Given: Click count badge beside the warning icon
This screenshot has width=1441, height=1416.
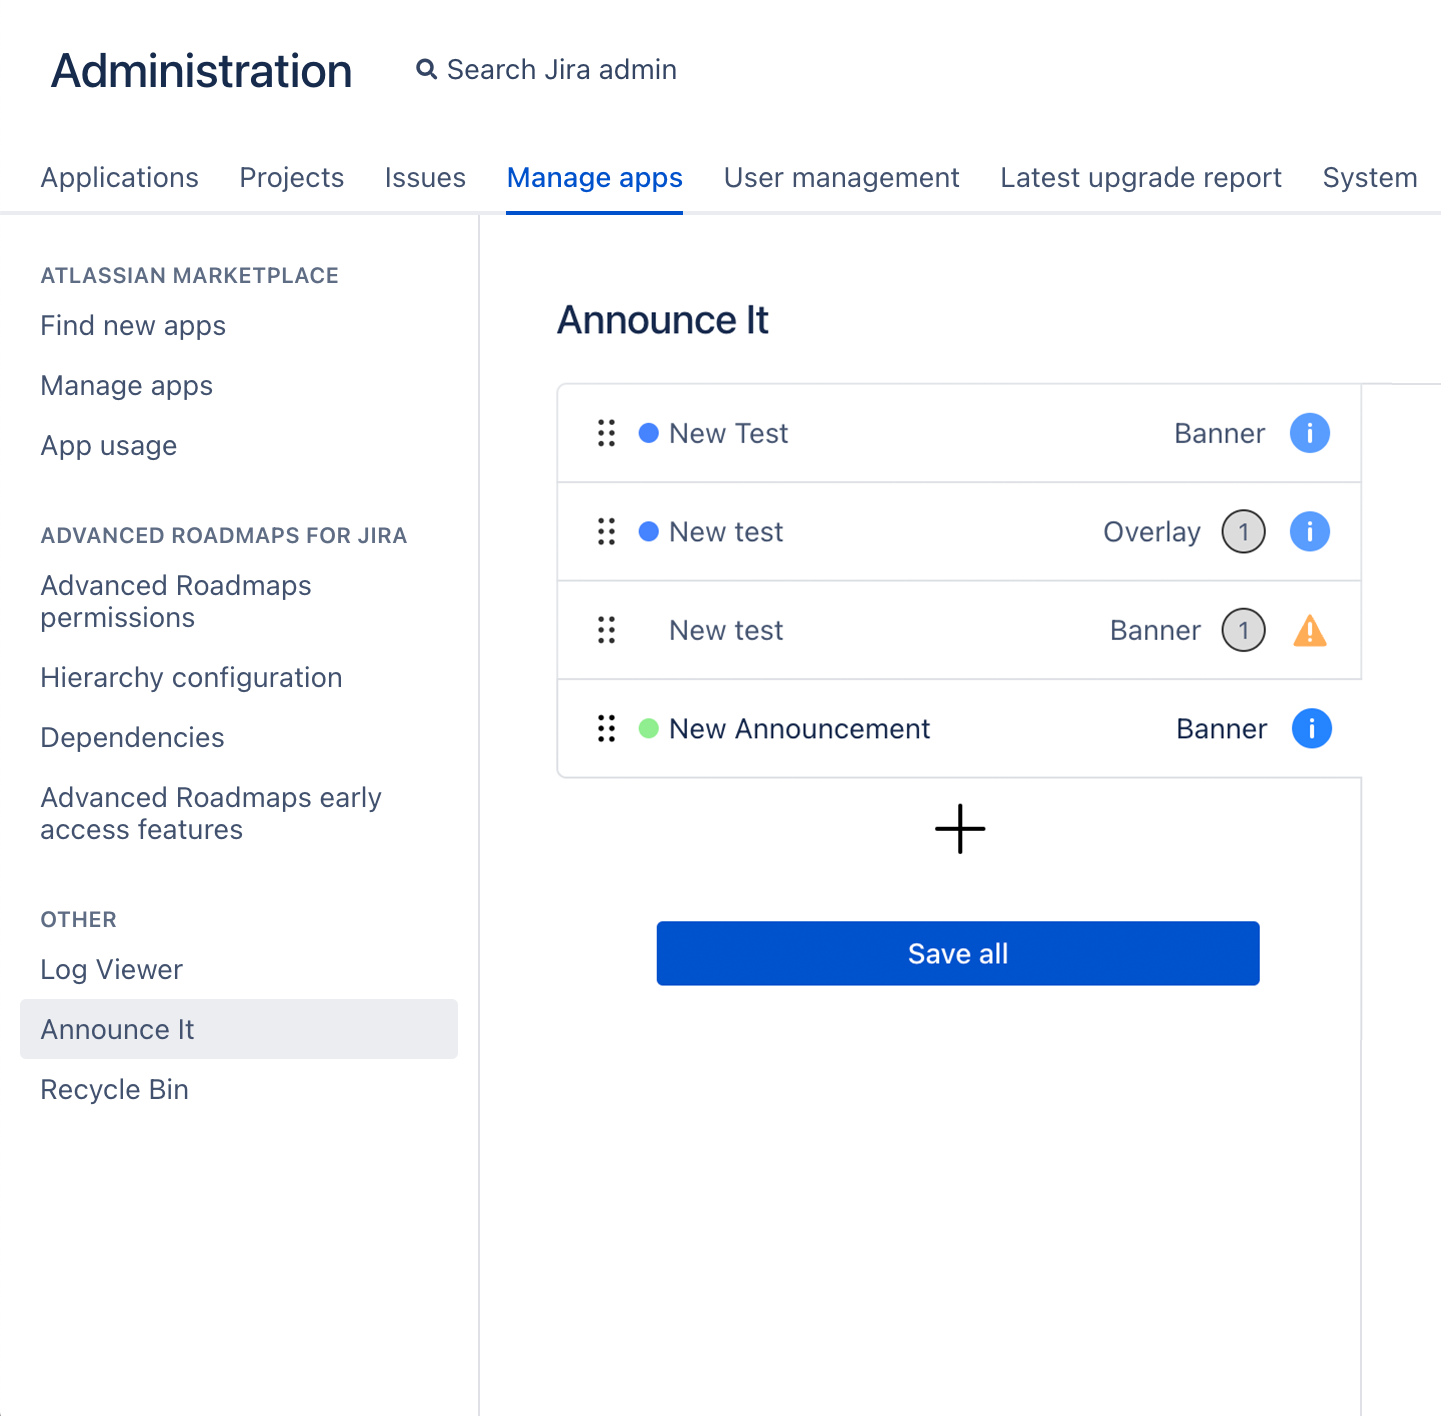Looking at the screenshot, I should pyautogui.click(x=1243, y=631).
